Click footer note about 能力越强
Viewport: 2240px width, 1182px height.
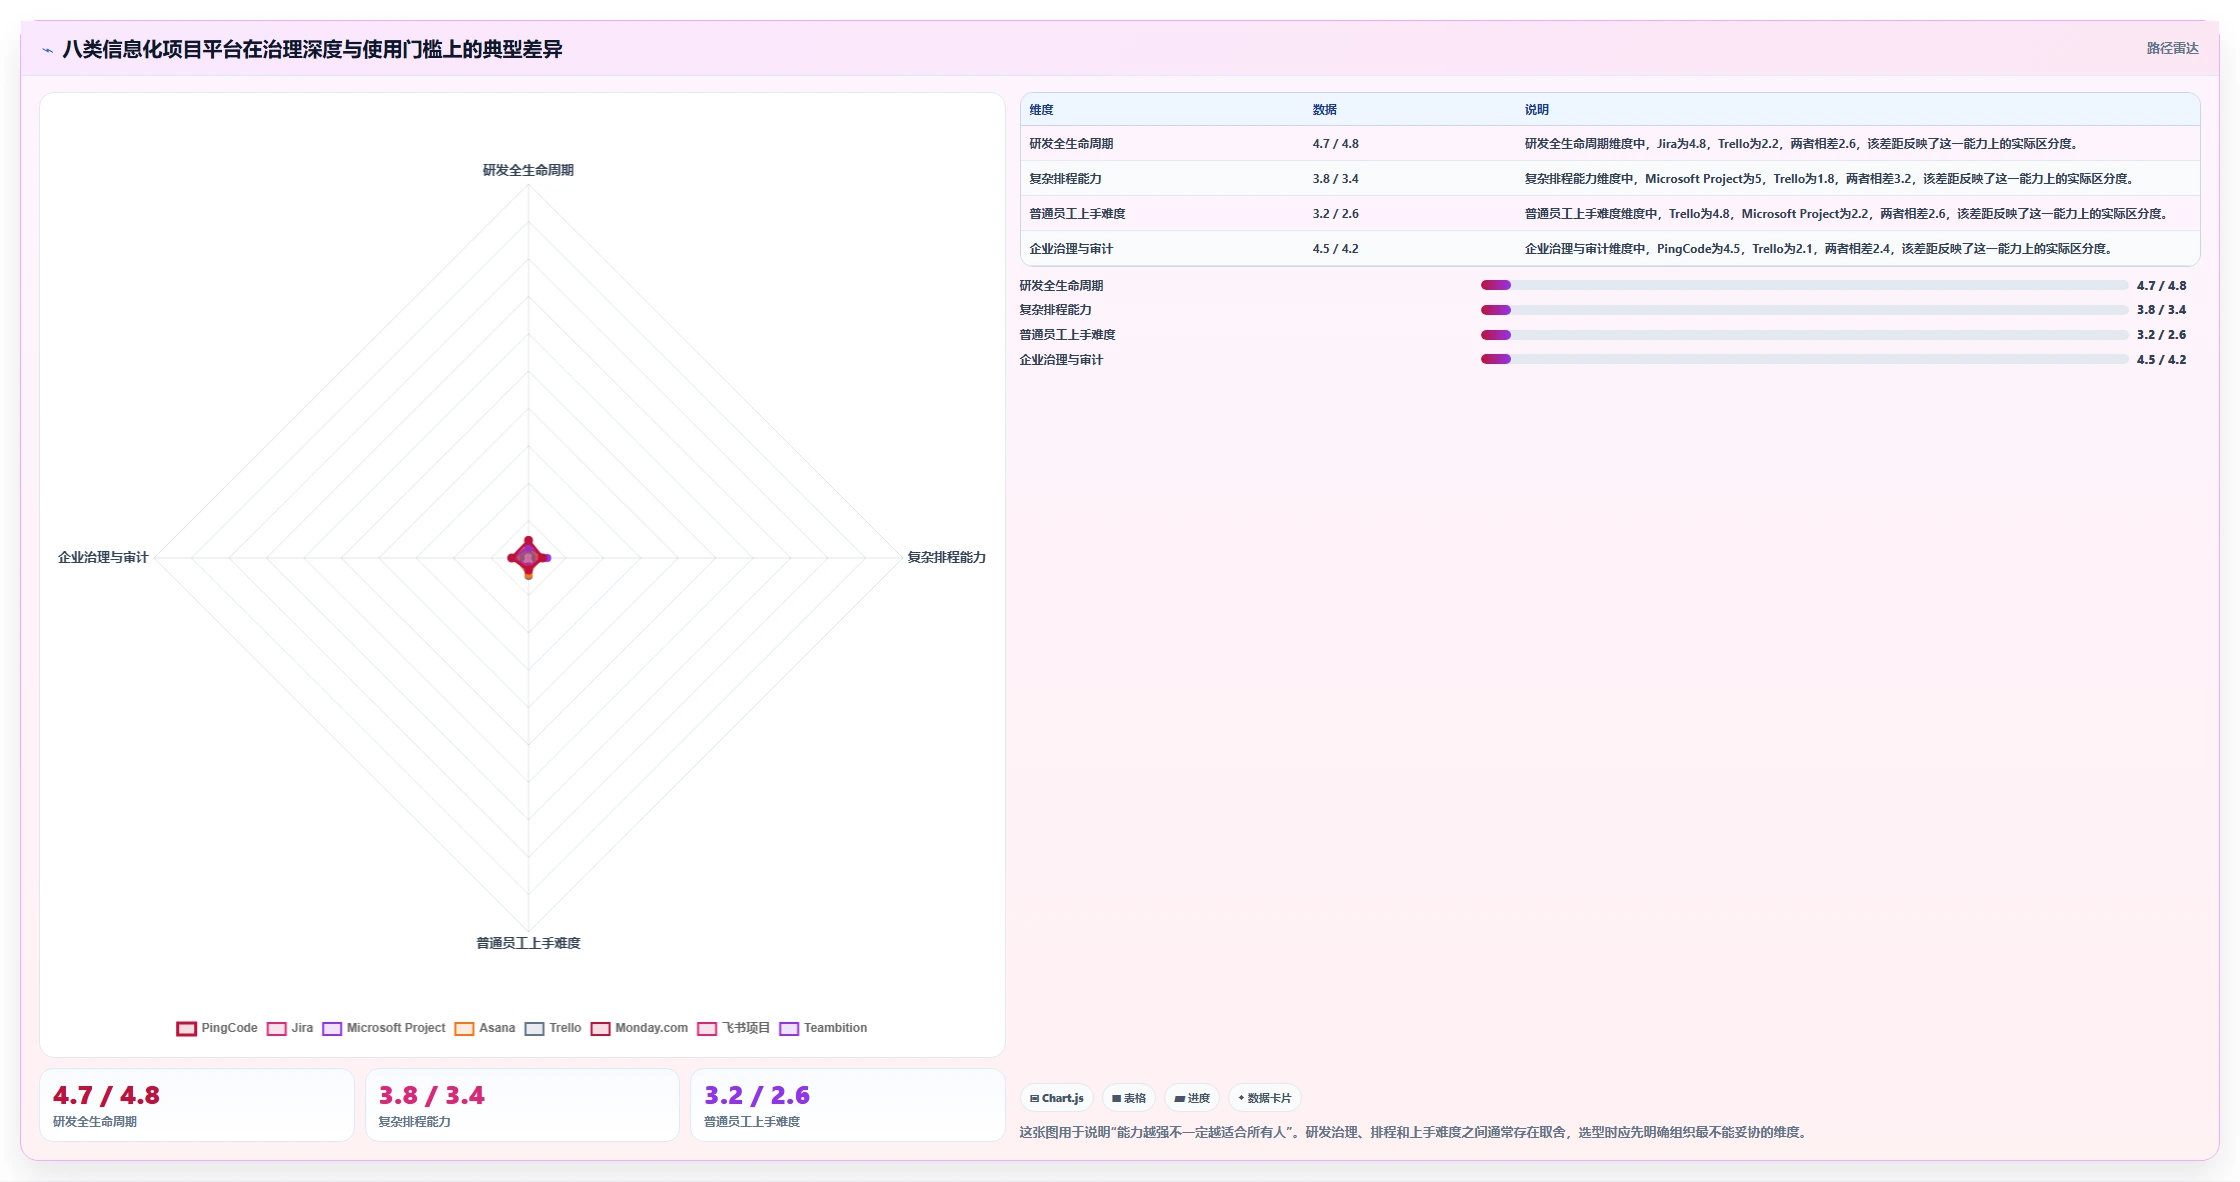pyautogui.click(x=1416, y=1132)
